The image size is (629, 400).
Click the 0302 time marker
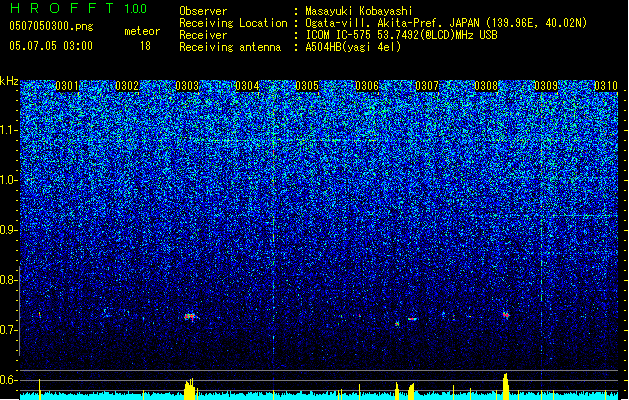(127, 86)
